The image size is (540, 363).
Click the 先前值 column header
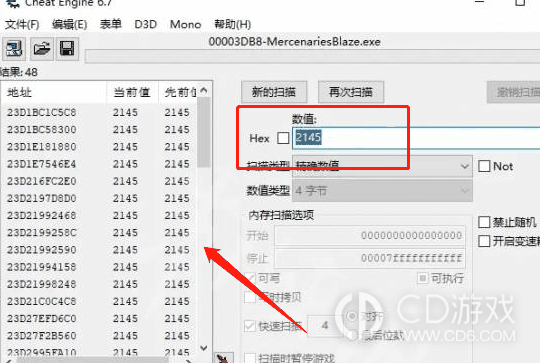tap(178, 92)
